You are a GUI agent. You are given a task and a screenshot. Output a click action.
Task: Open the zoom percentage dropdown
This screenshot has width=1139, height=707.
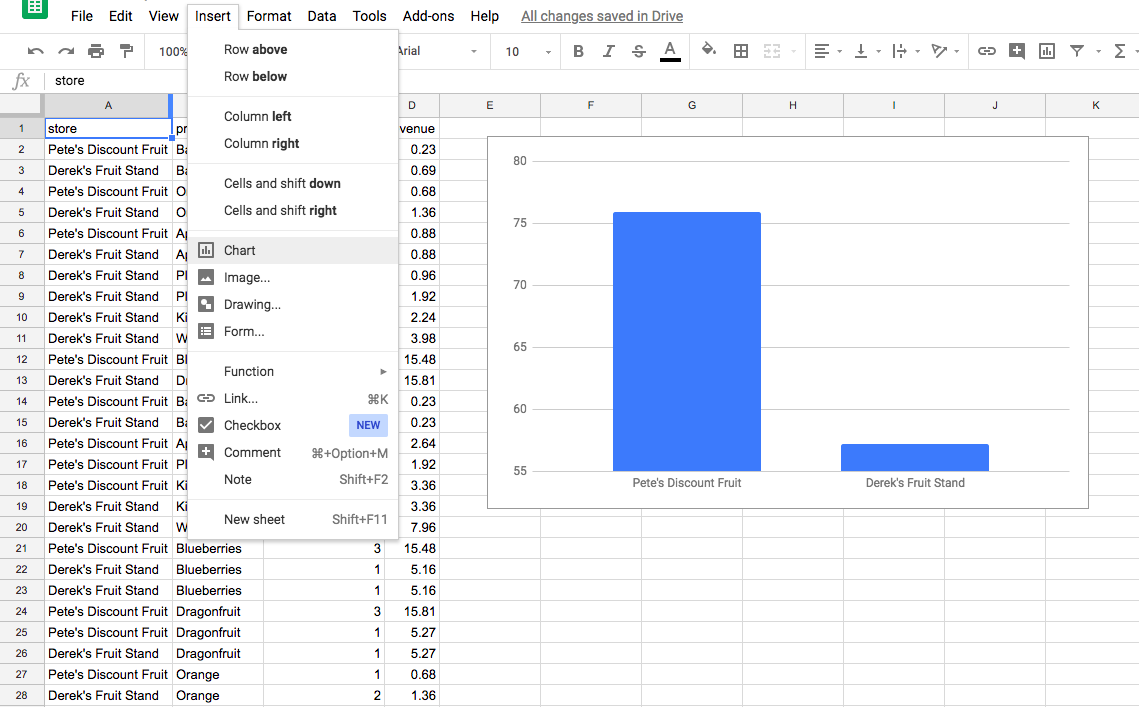(173, 52)
